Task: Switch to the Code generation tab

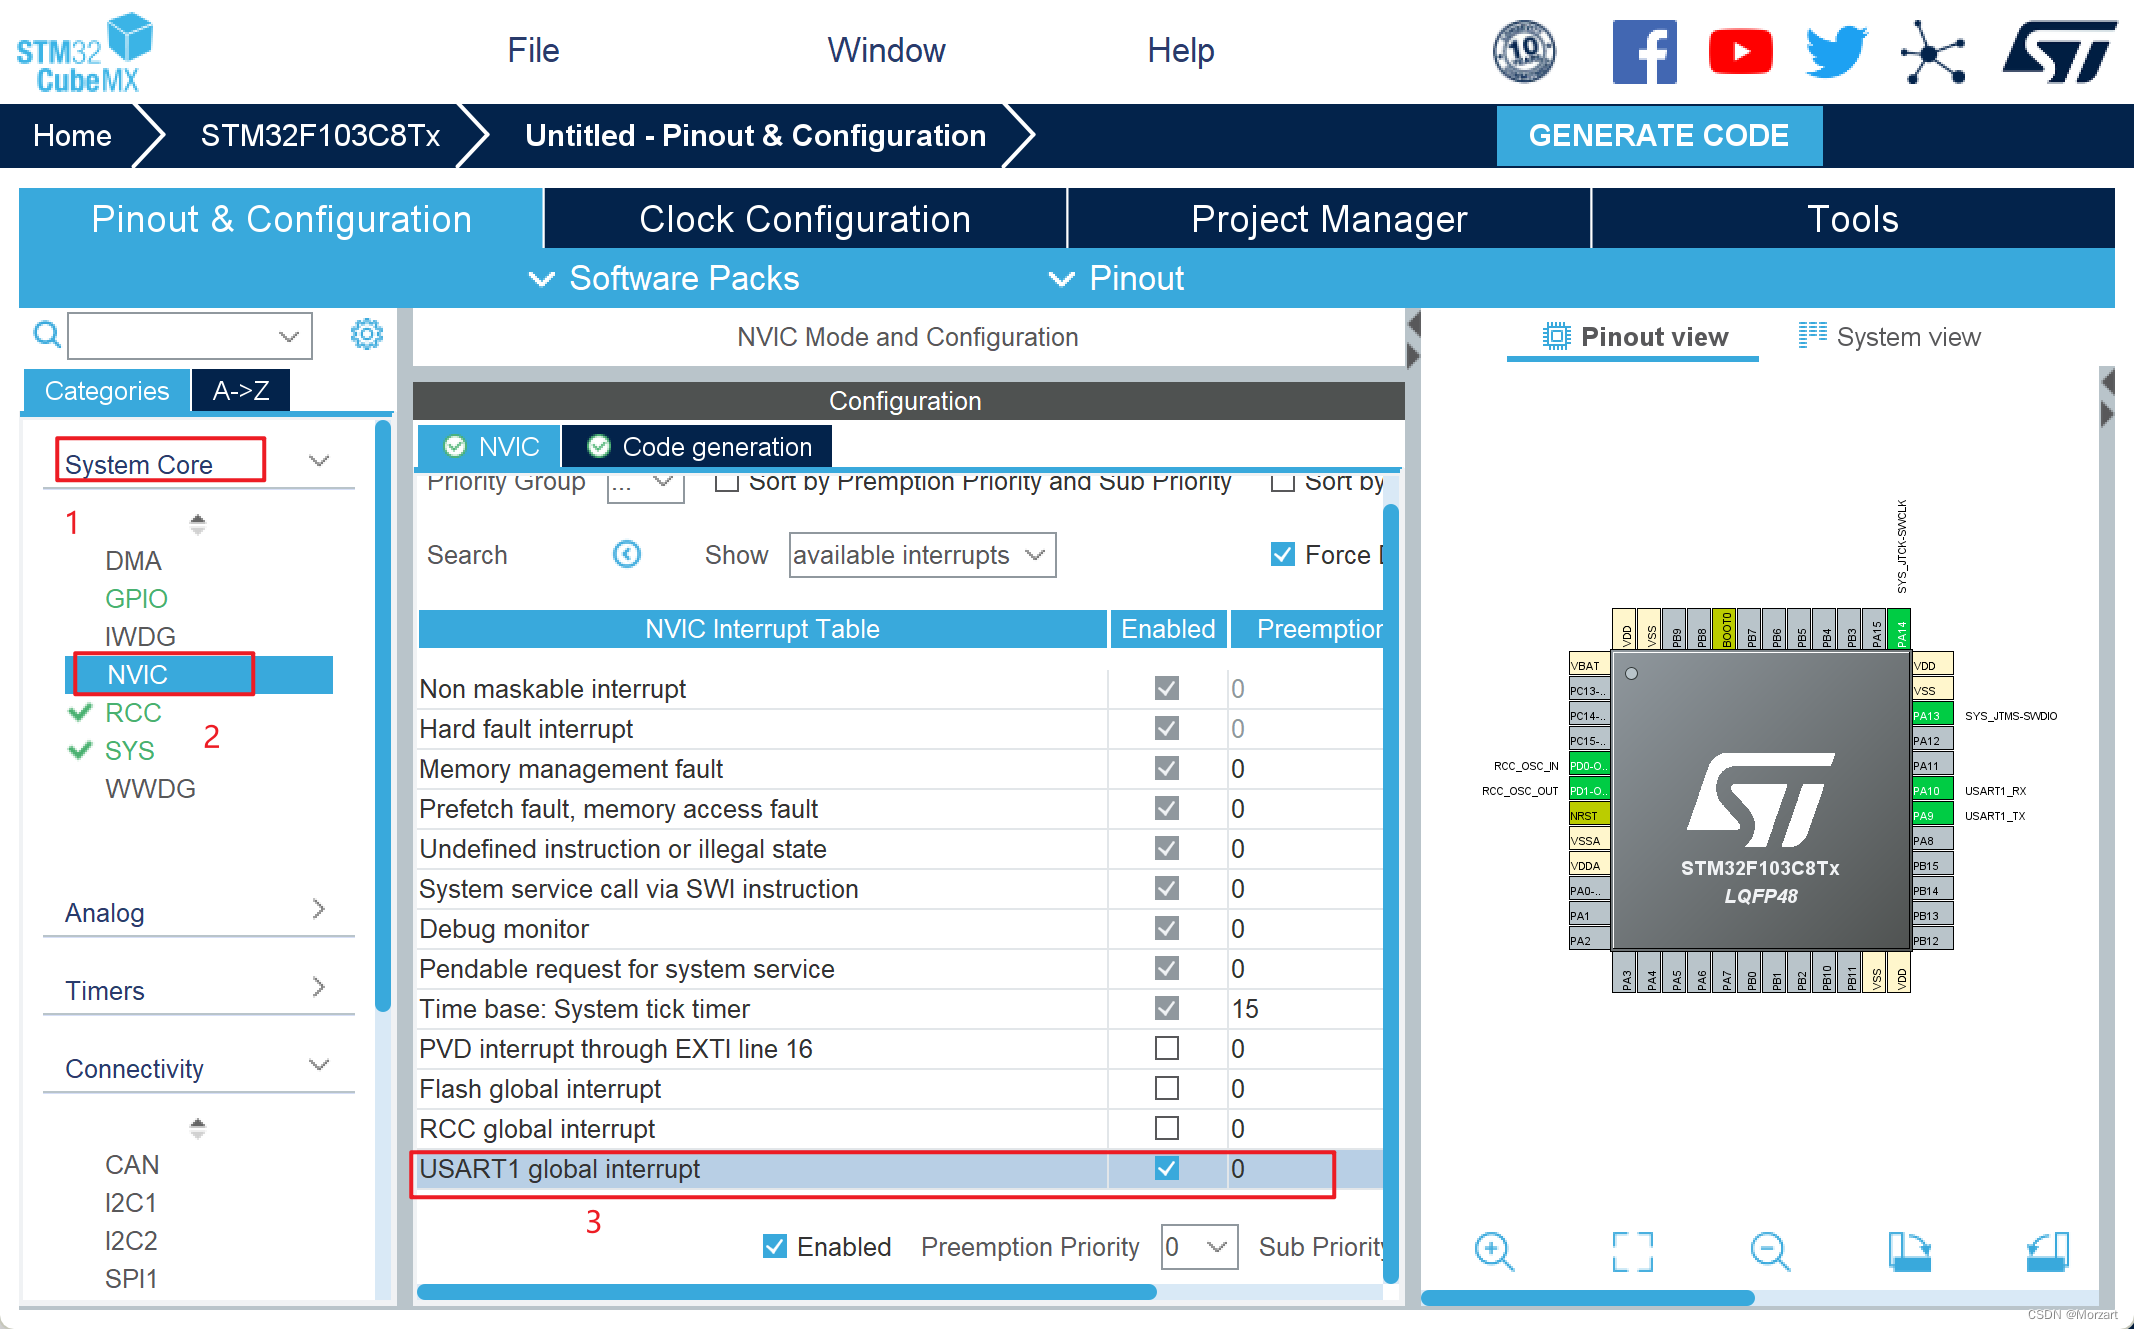Action: pyautogui.click(x=697, y=446)
